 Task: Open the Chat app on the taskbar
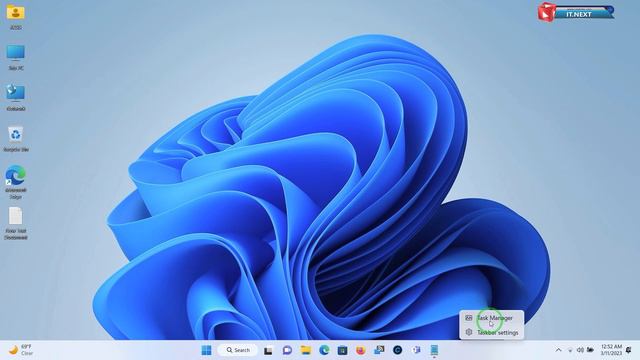tap(287, 350)
